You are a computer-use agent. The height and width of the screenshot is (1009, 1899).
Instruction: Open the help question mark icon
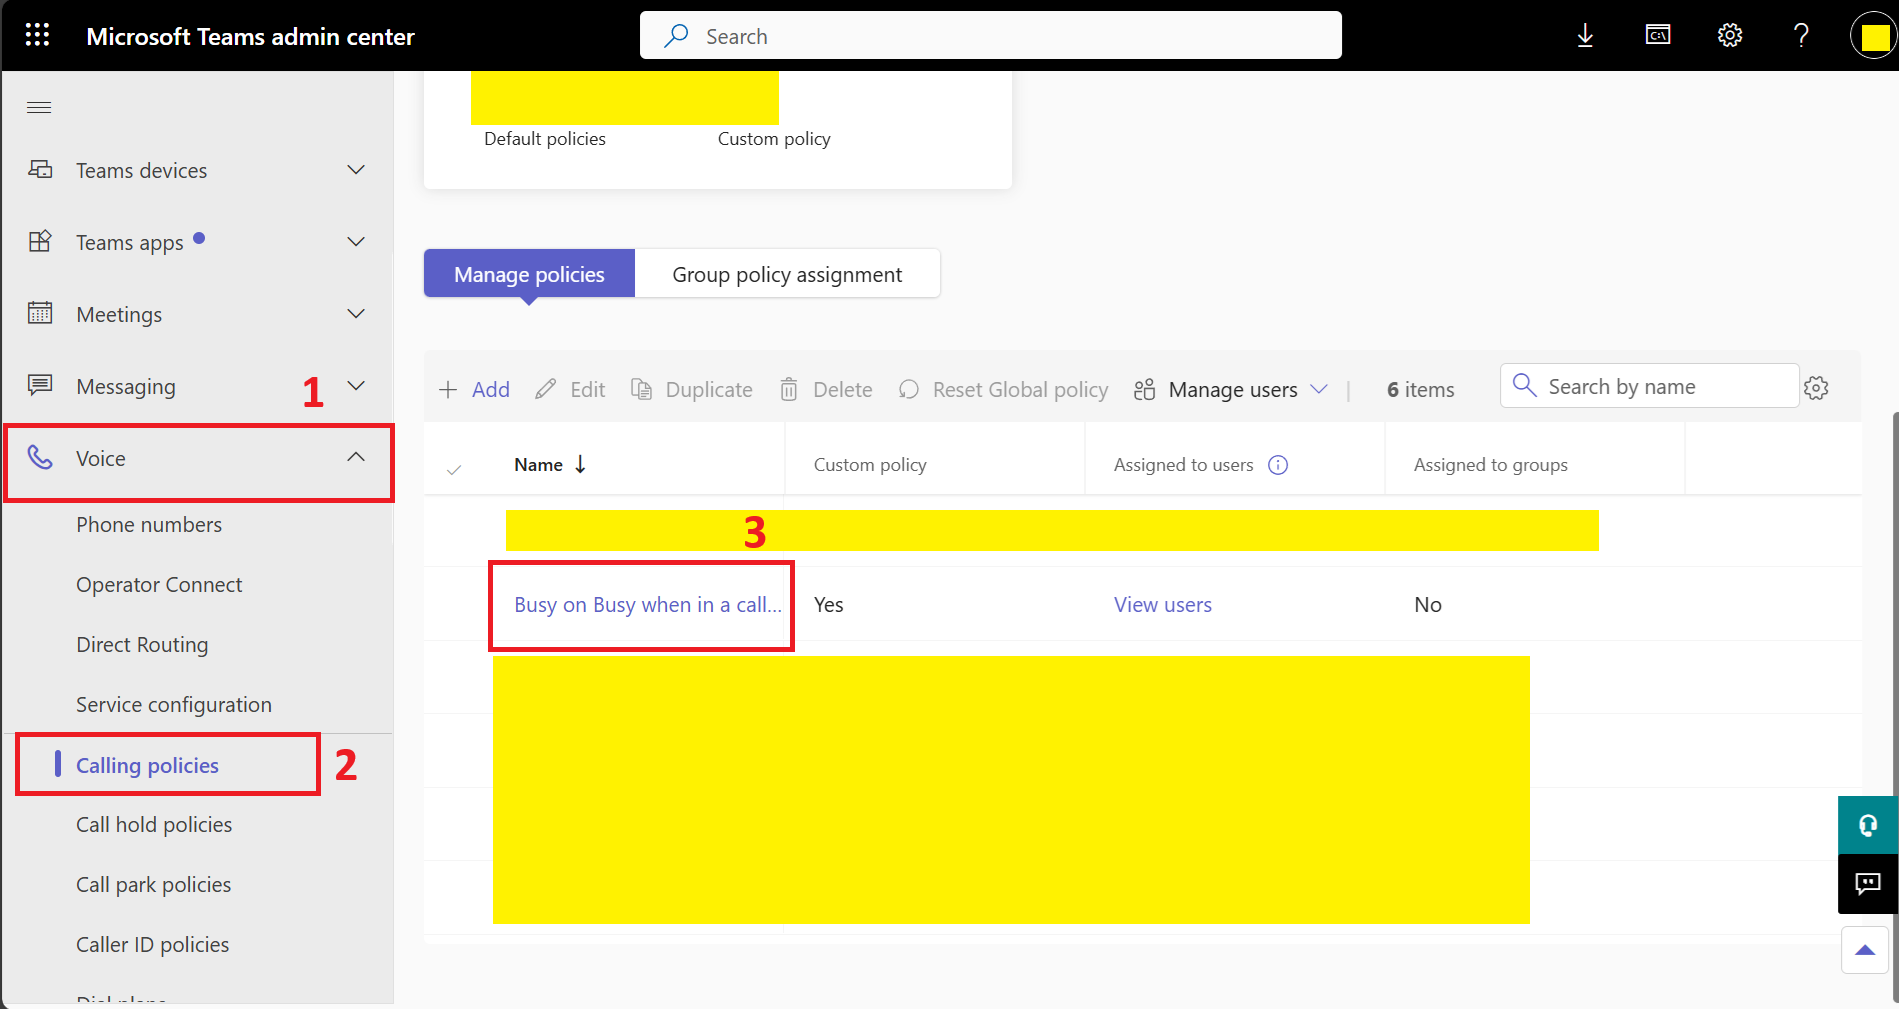pyautogui.click(x=1801, y=36)
